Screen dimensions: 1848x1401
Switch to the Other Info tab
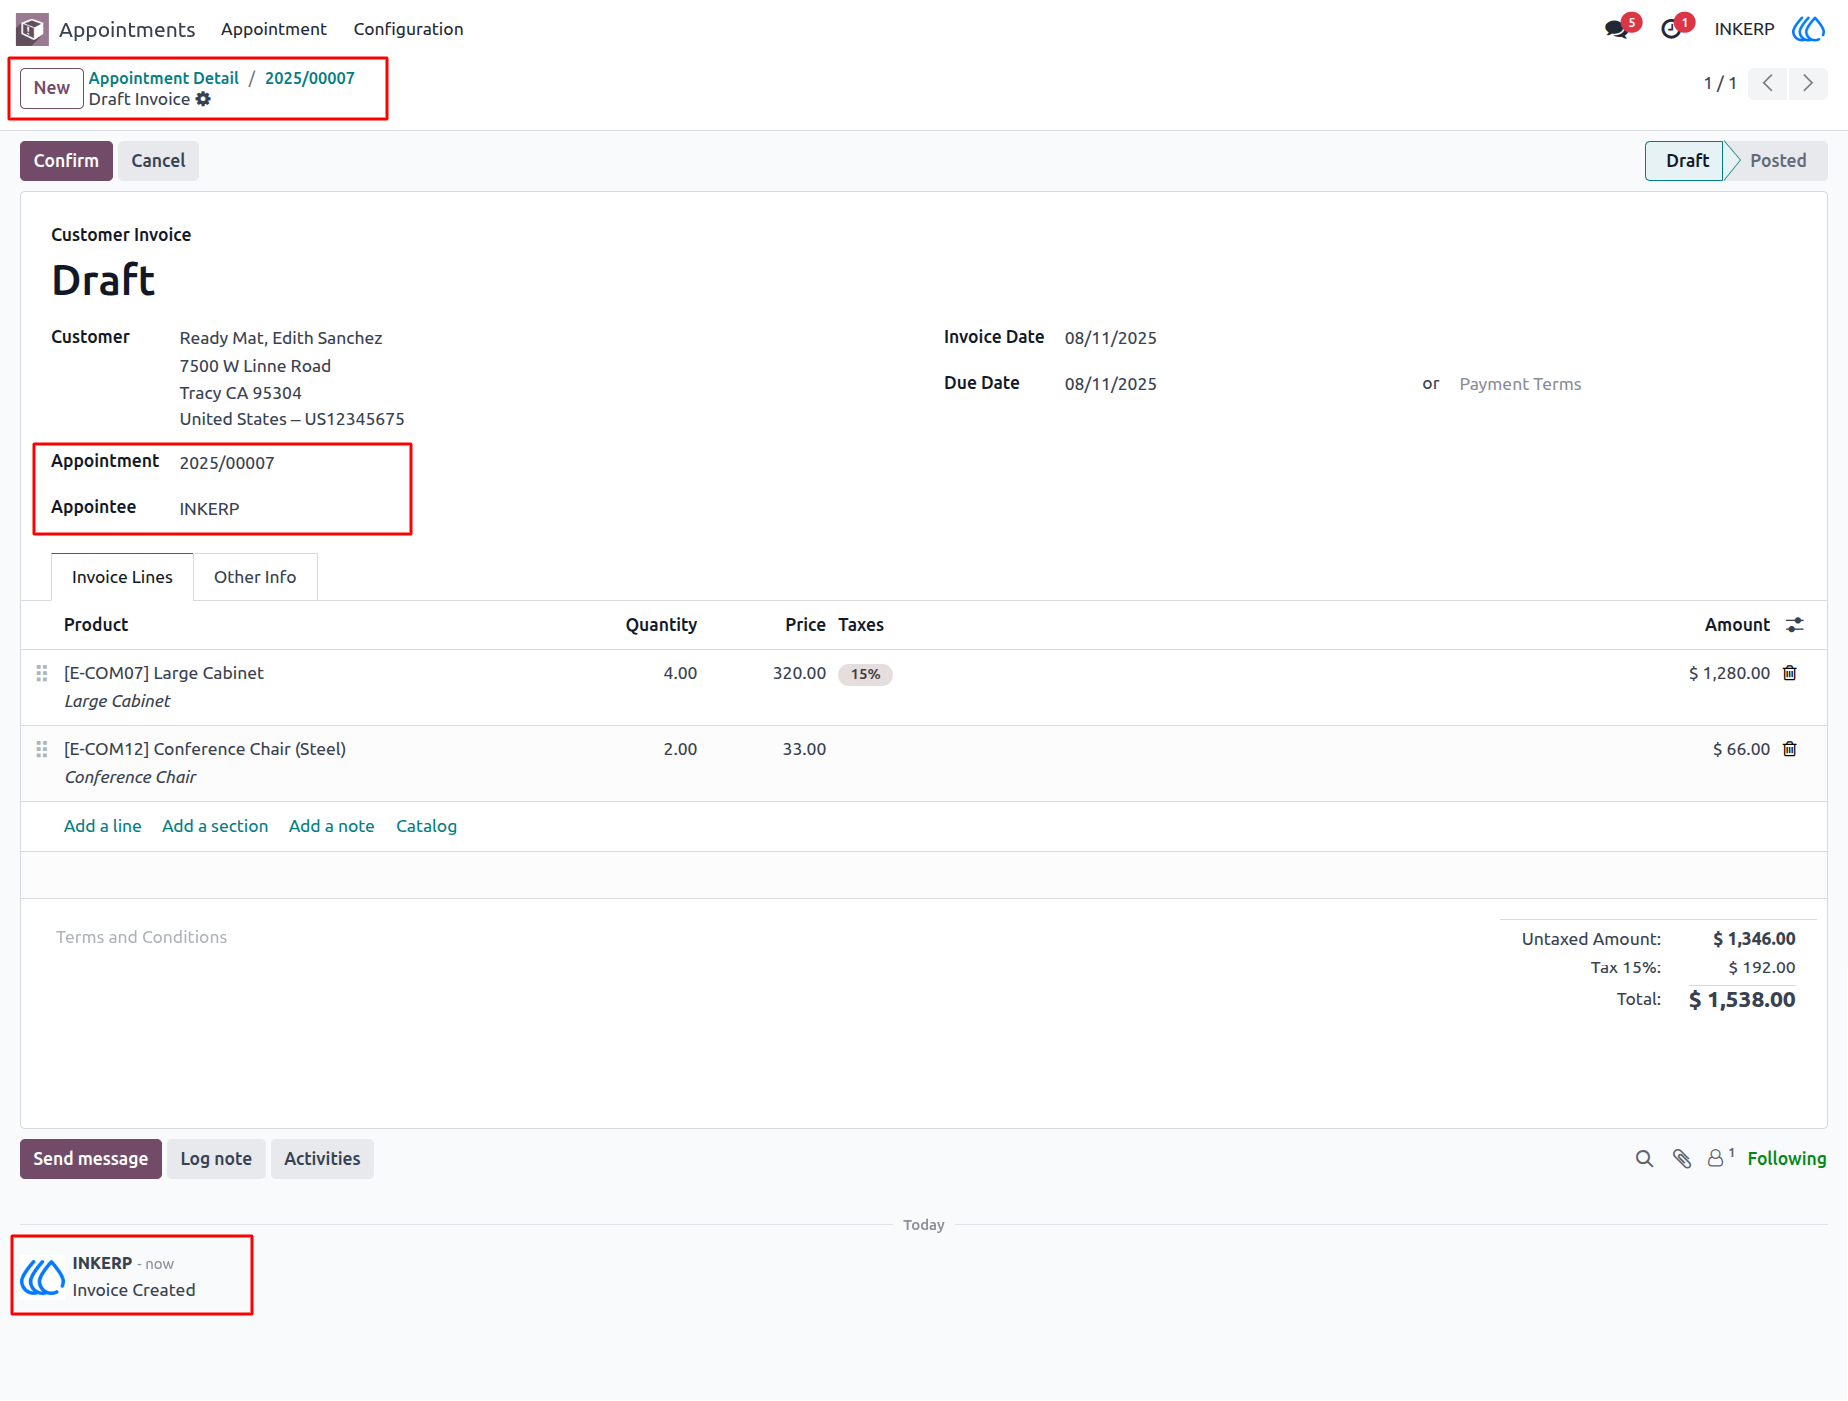255,577
